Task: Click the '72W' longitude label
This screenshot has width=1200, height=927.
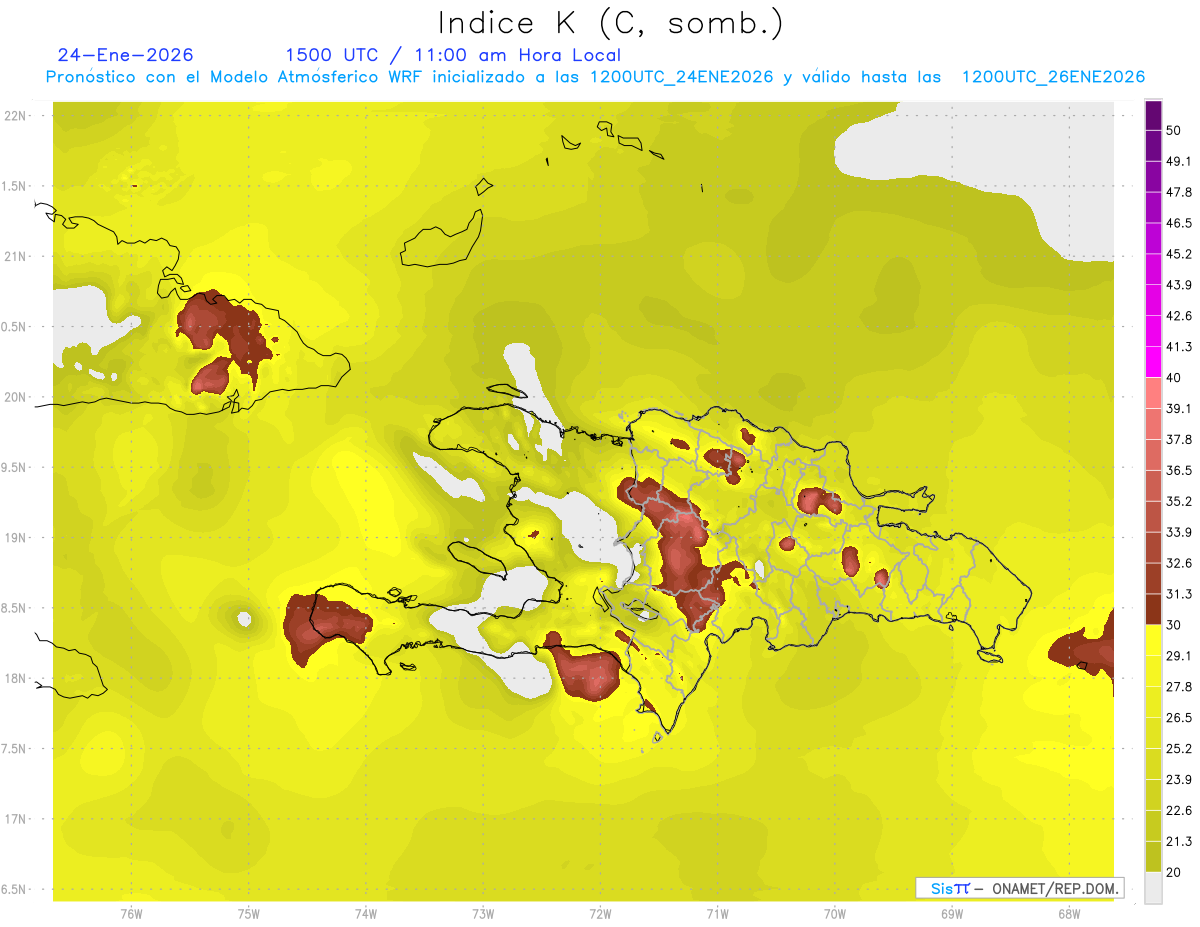Action: click(600, 913)
